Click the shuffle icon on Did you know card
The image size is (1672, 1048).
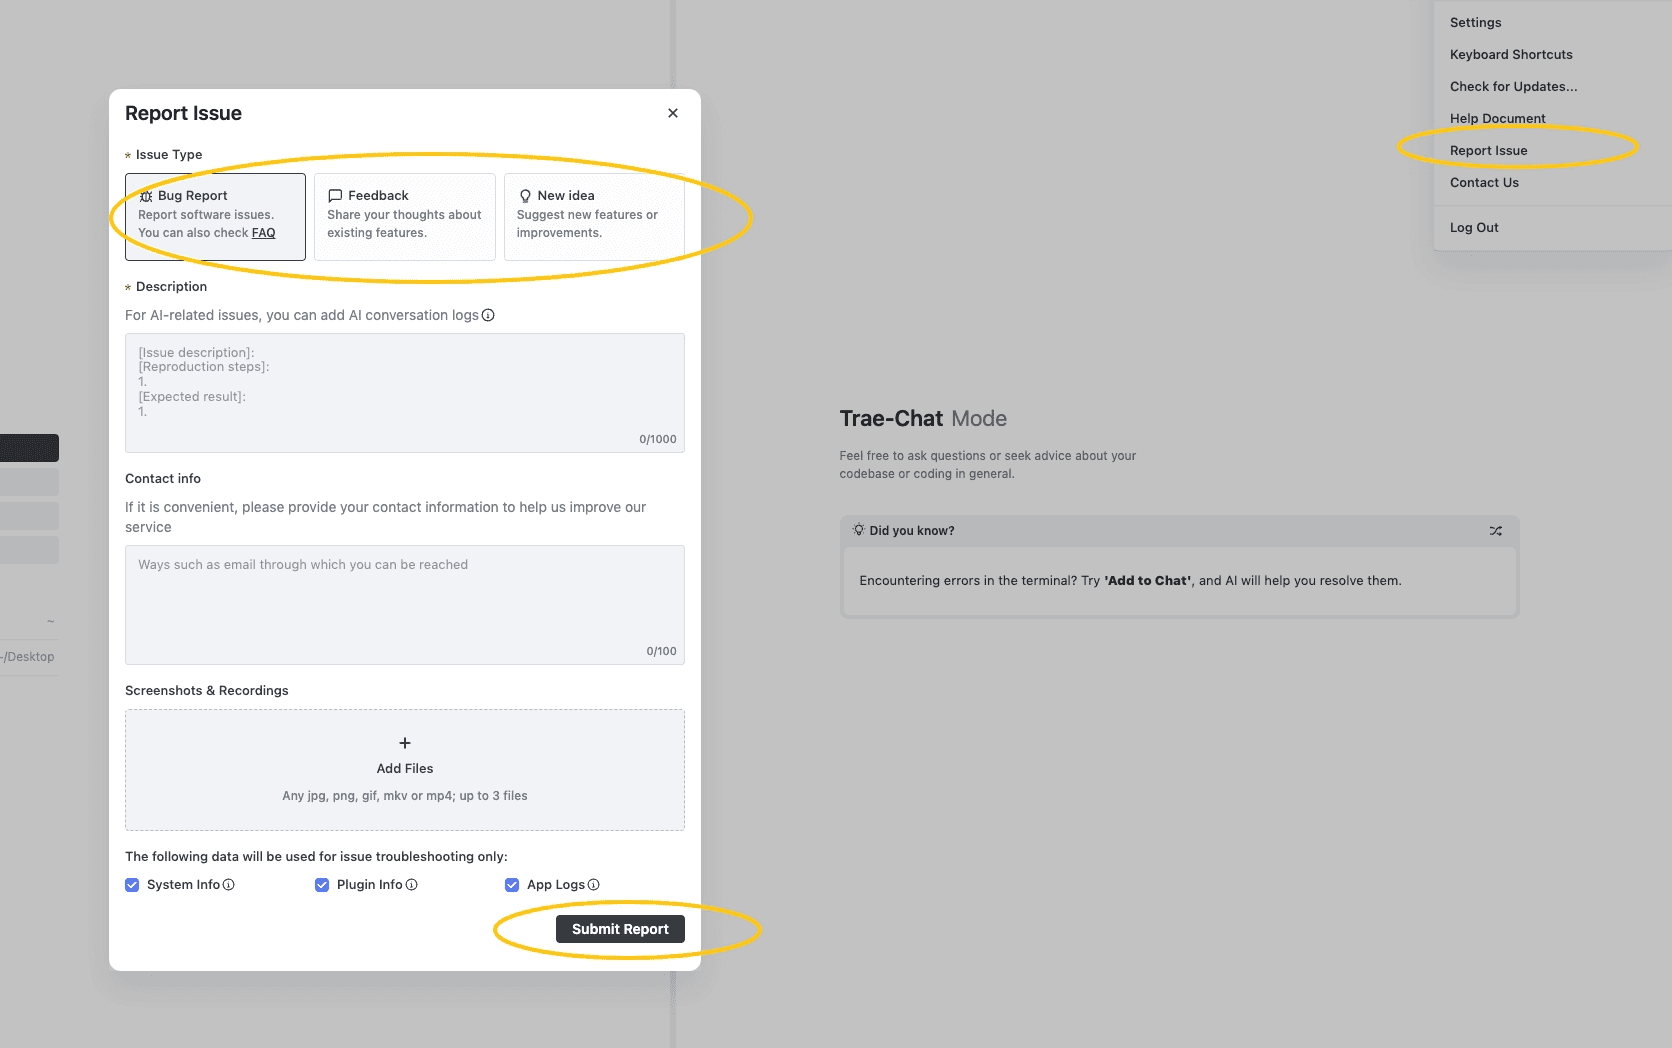click(x=1495, y=531)
